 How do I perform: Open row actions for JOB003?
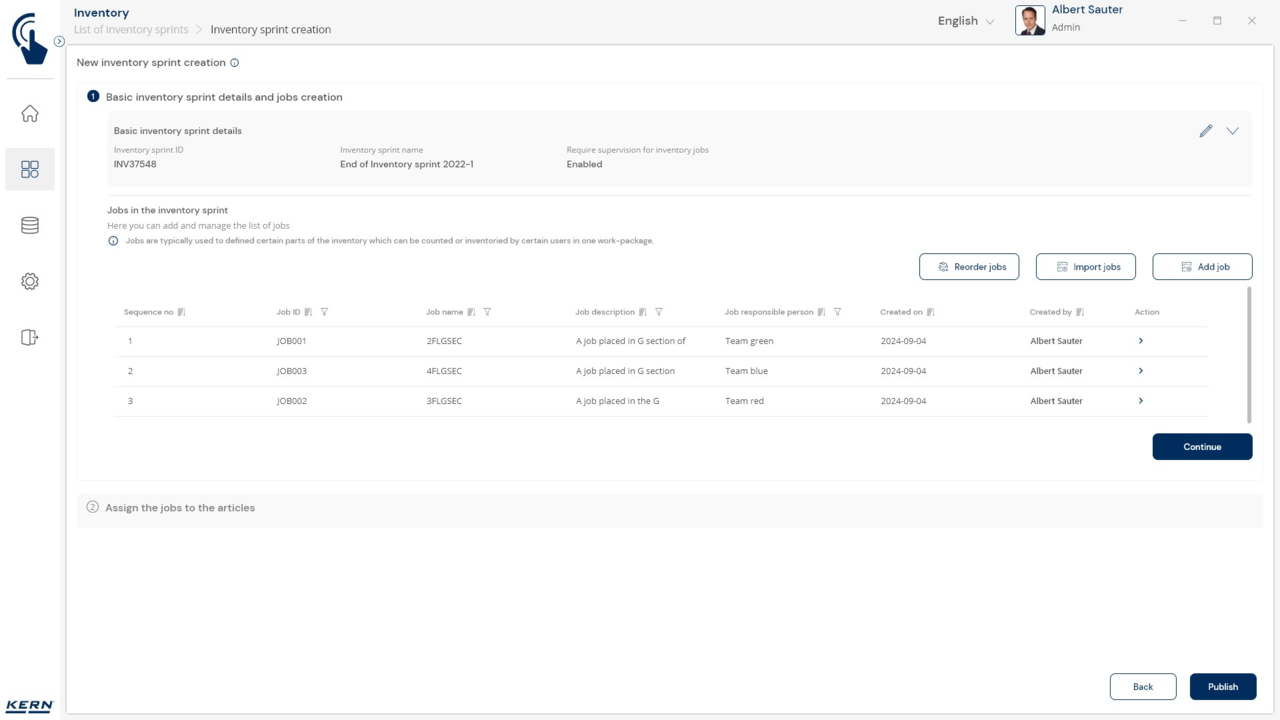(x=1141, y=371)
